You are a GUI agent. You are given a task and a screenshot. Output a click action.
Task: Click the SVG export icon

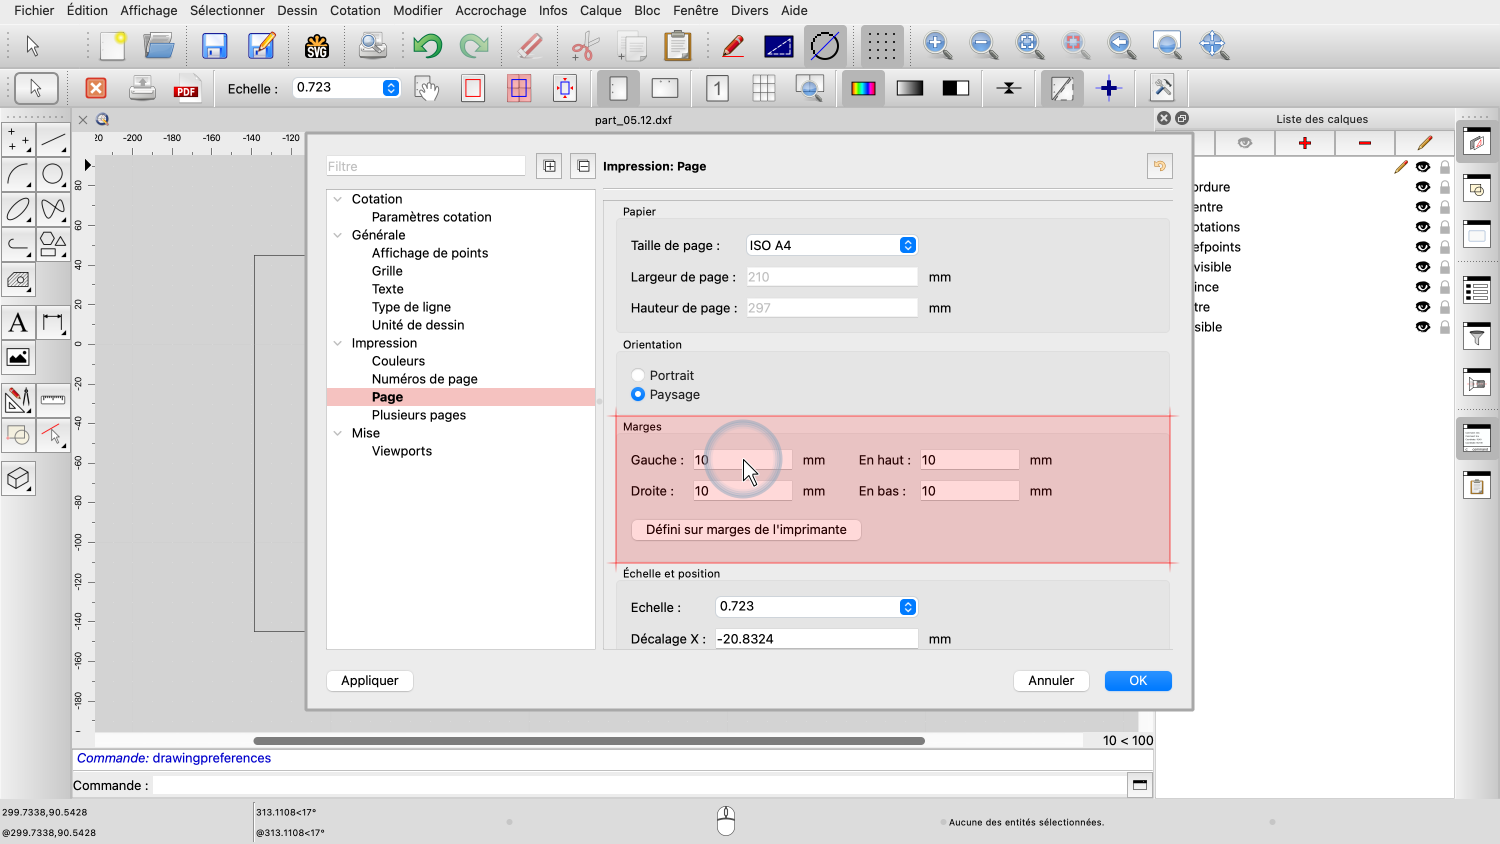pos(317,46)
